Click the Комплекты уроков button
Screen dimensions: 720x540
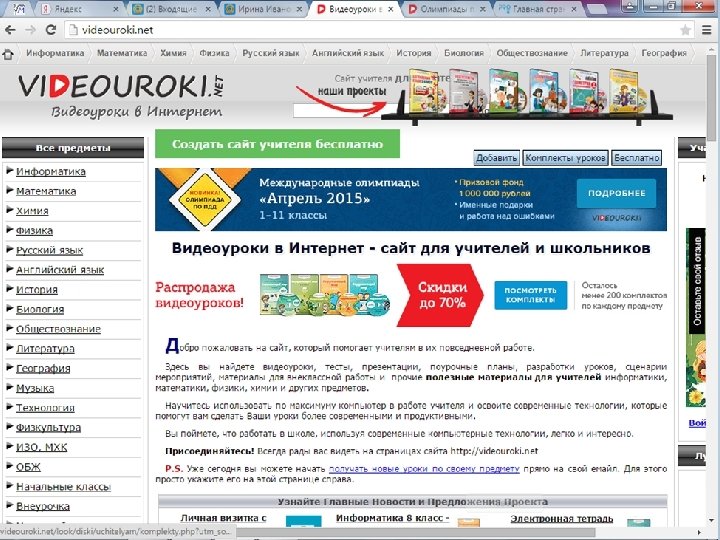[x=565, y=158]
